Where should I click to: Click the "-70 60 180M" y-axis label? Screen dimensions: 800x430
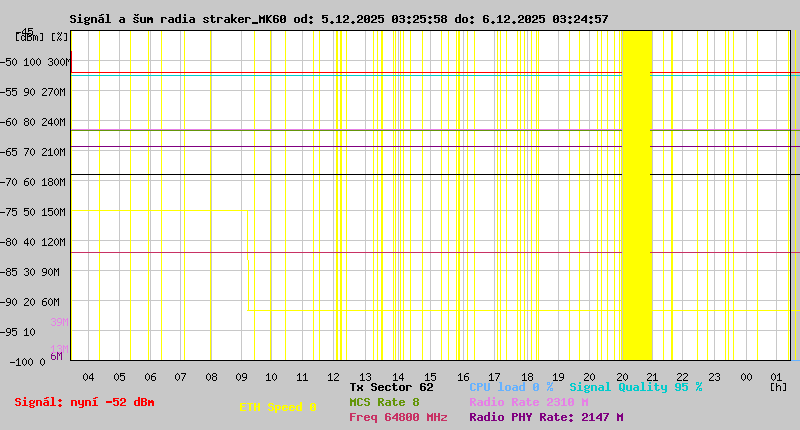33,181
